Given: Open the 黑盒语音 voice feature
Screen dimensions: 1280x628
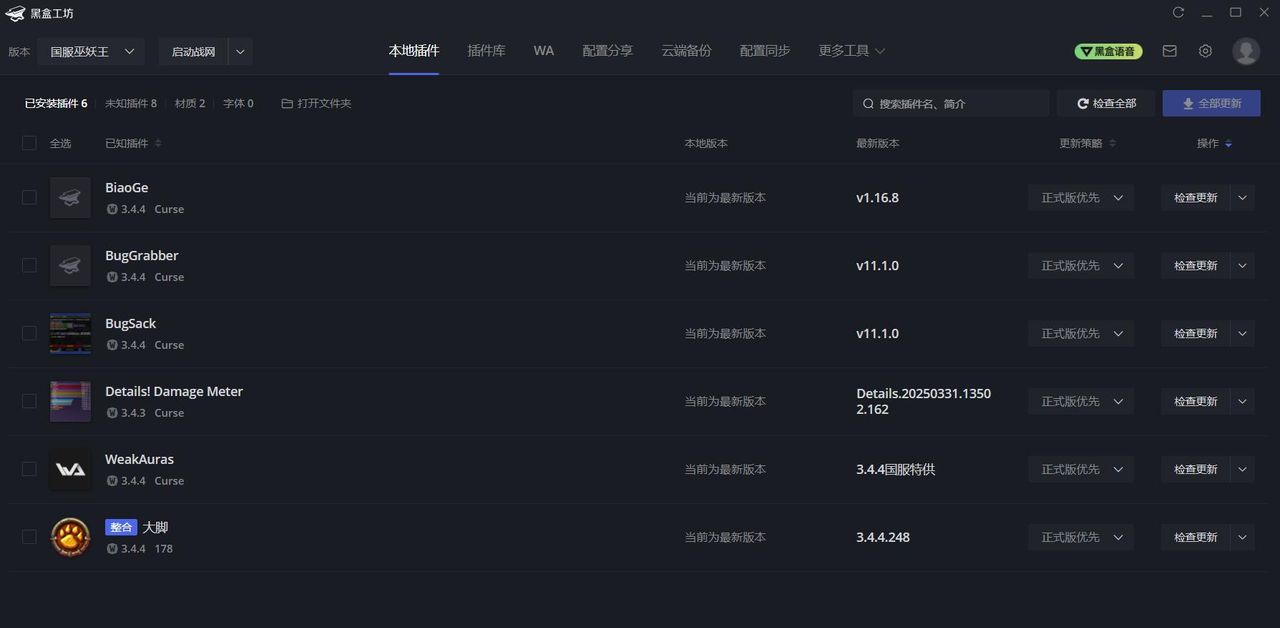Looking at the screenshot, I should click(1108, 51).
